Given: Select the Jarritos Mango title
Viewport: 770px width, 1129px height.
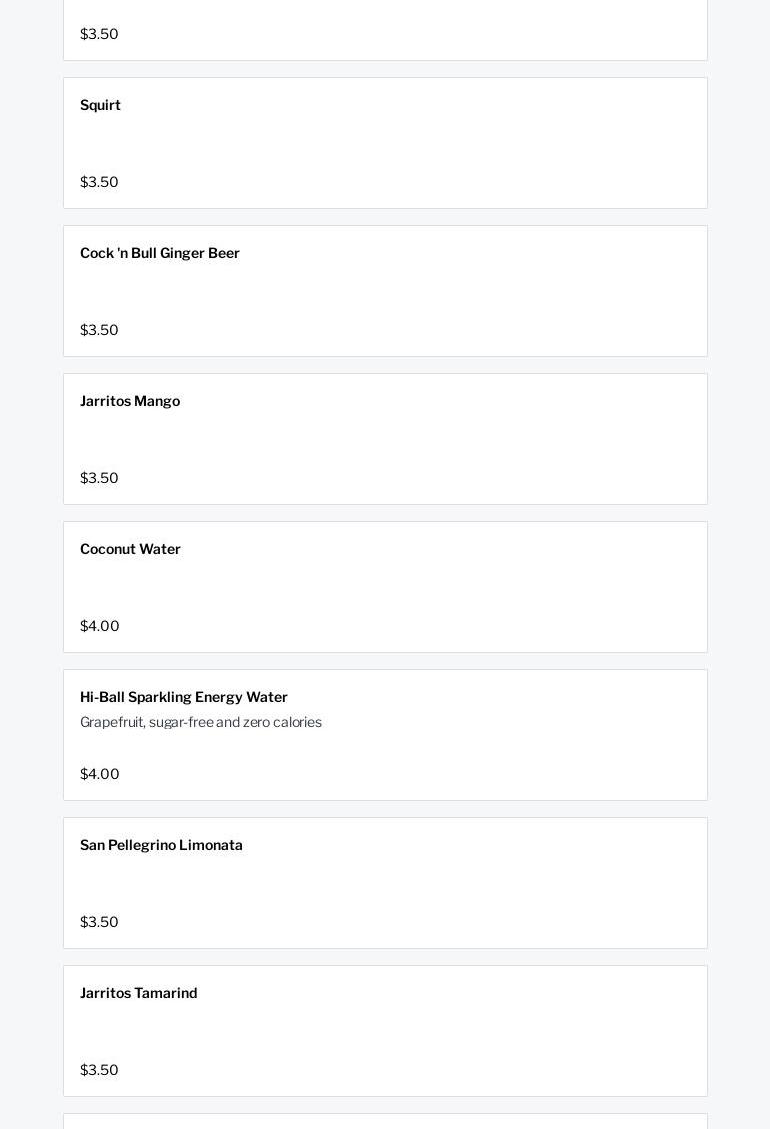Looking at the screenshot, I should [x=130, y=401].
